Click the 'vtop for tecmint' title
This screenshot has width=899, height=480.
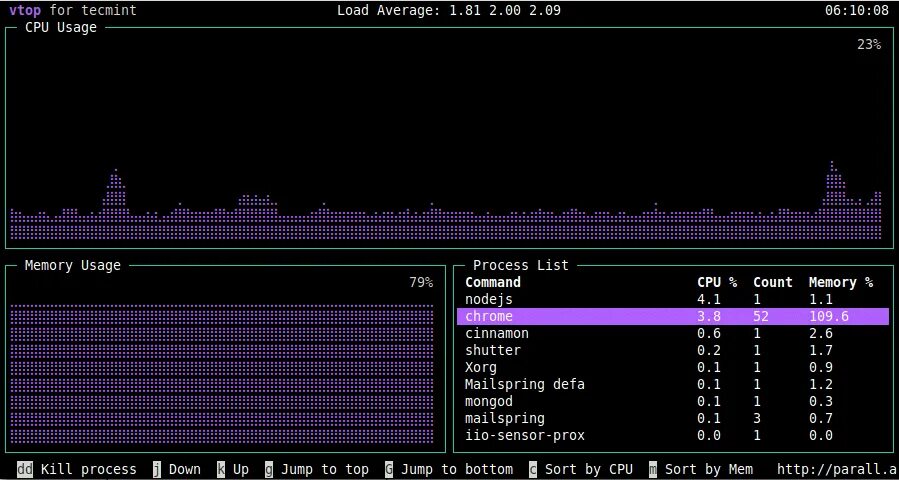click(x=73, y=10)
